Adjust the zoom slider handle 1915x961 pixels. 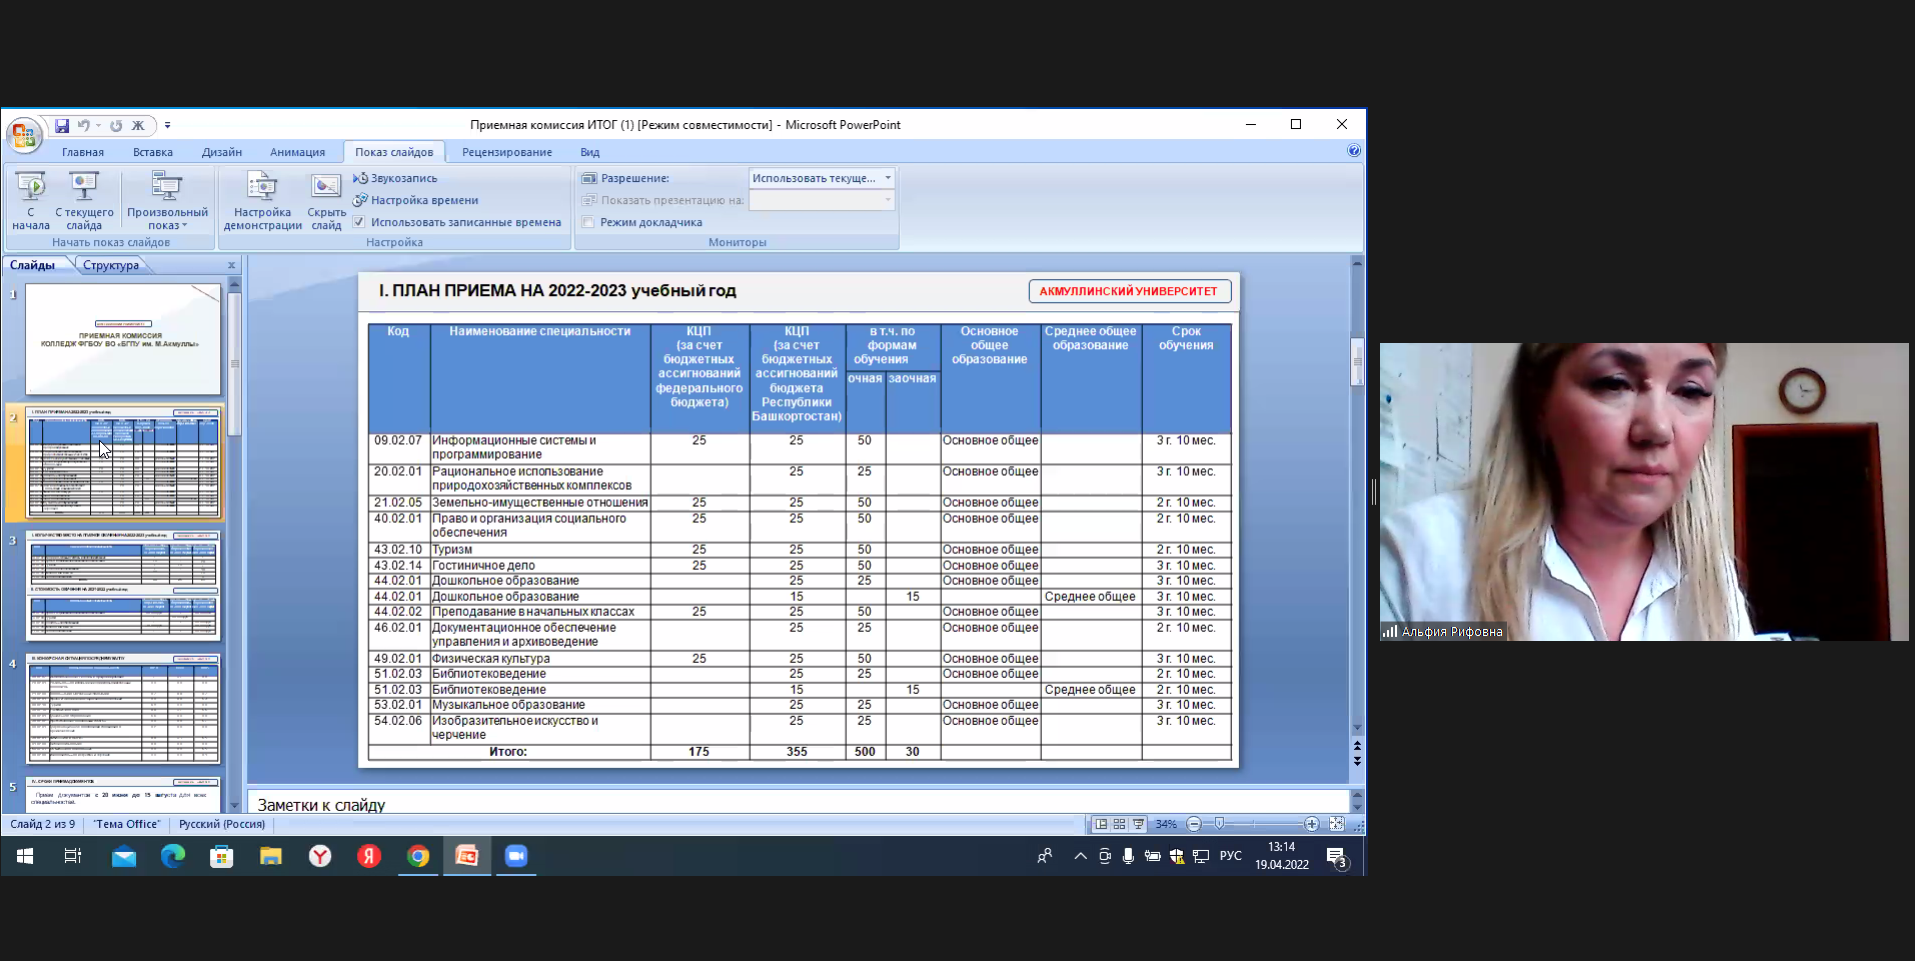(x=1219, y=824)
